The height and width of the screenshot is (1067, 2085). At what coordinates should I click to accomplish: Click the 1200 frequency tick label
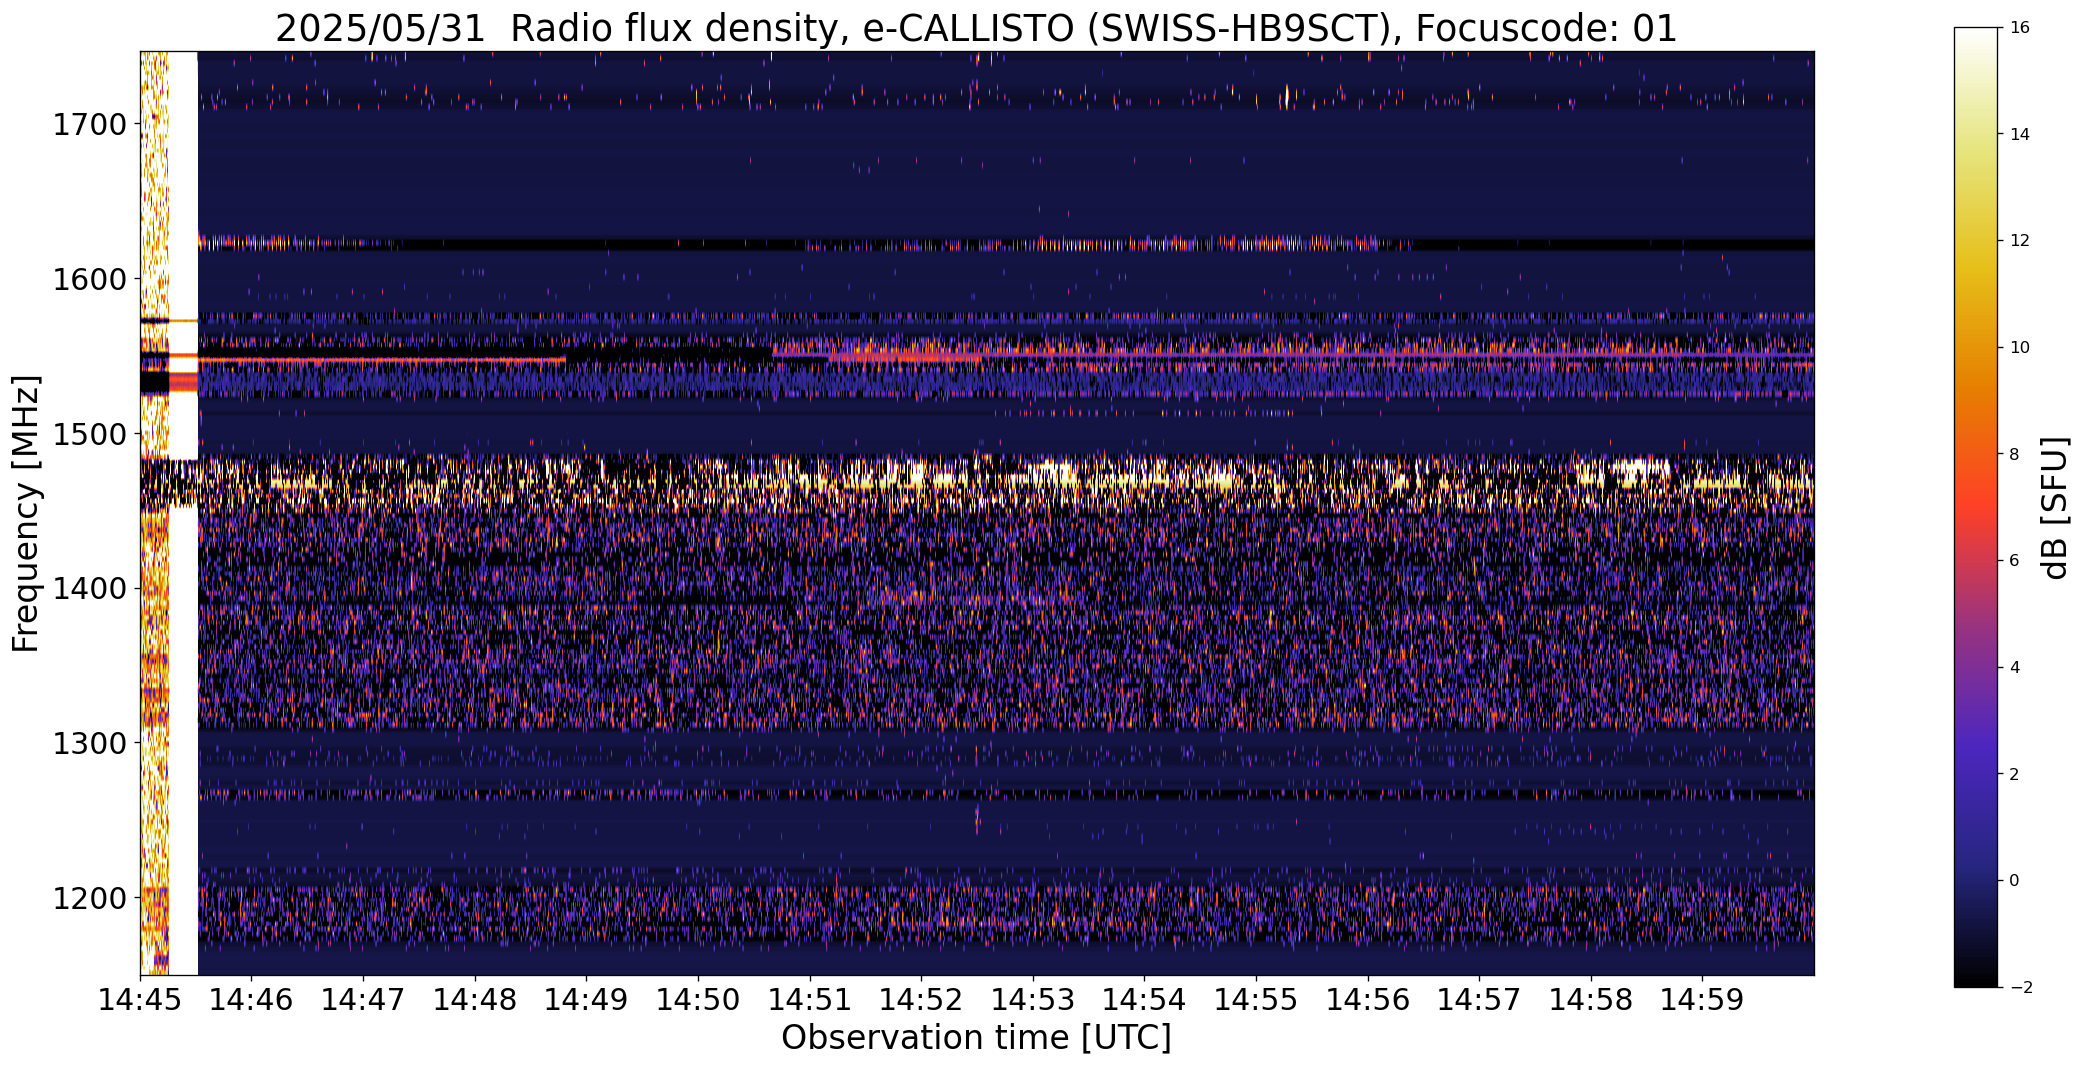(x=89, y=898)
